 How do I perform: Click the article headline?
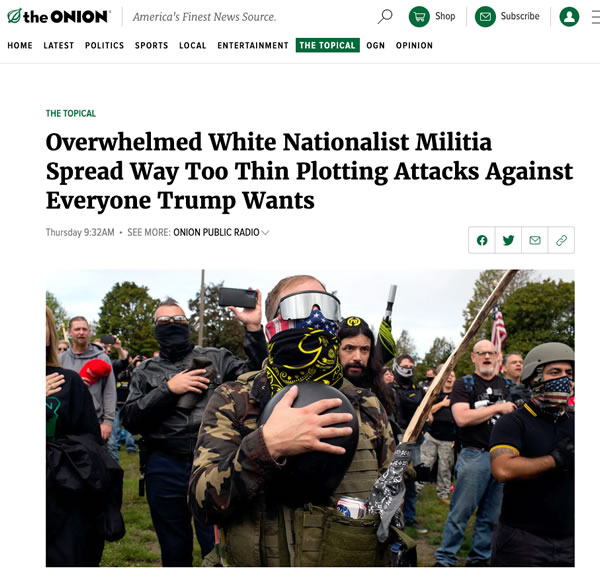pyautogui.click(x=309, y=171)
